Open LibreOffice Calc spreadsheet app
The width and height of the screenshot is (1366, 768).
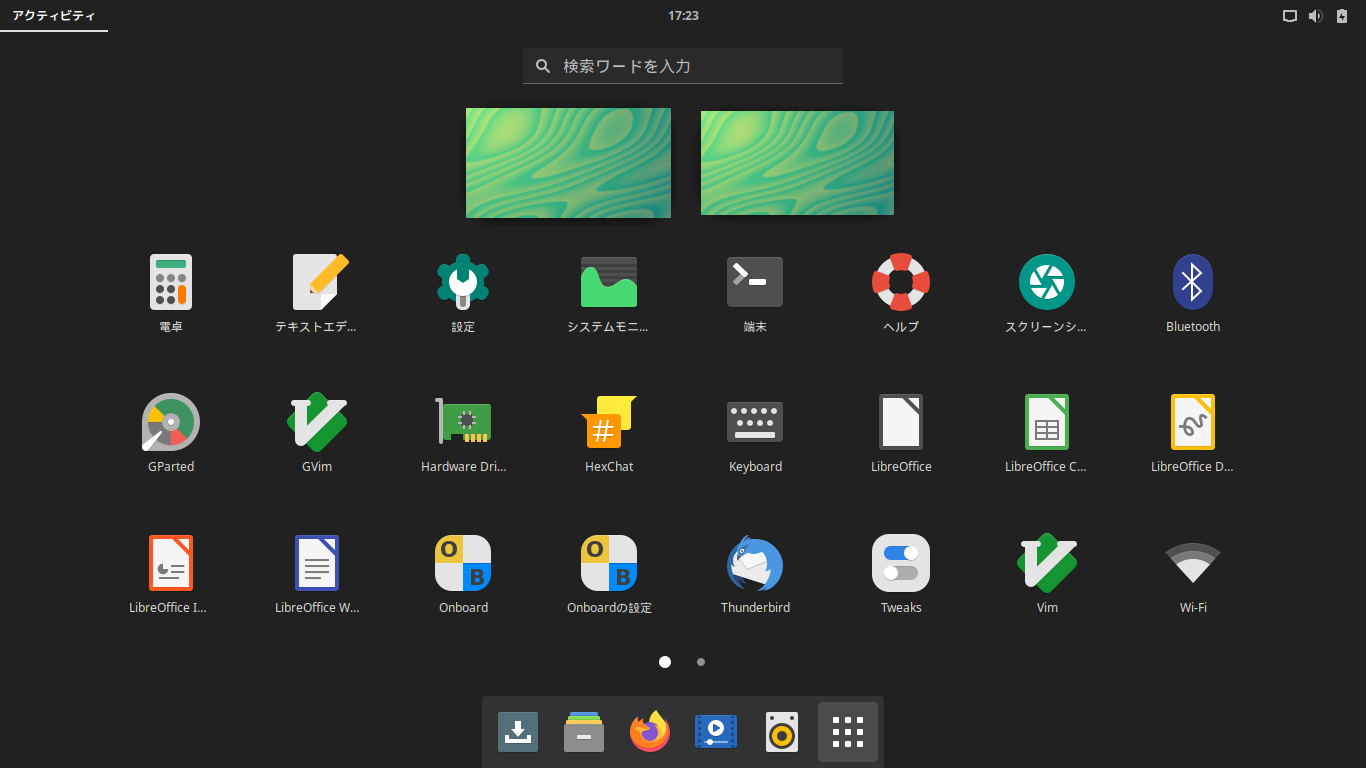click(x=1047, y=422)
